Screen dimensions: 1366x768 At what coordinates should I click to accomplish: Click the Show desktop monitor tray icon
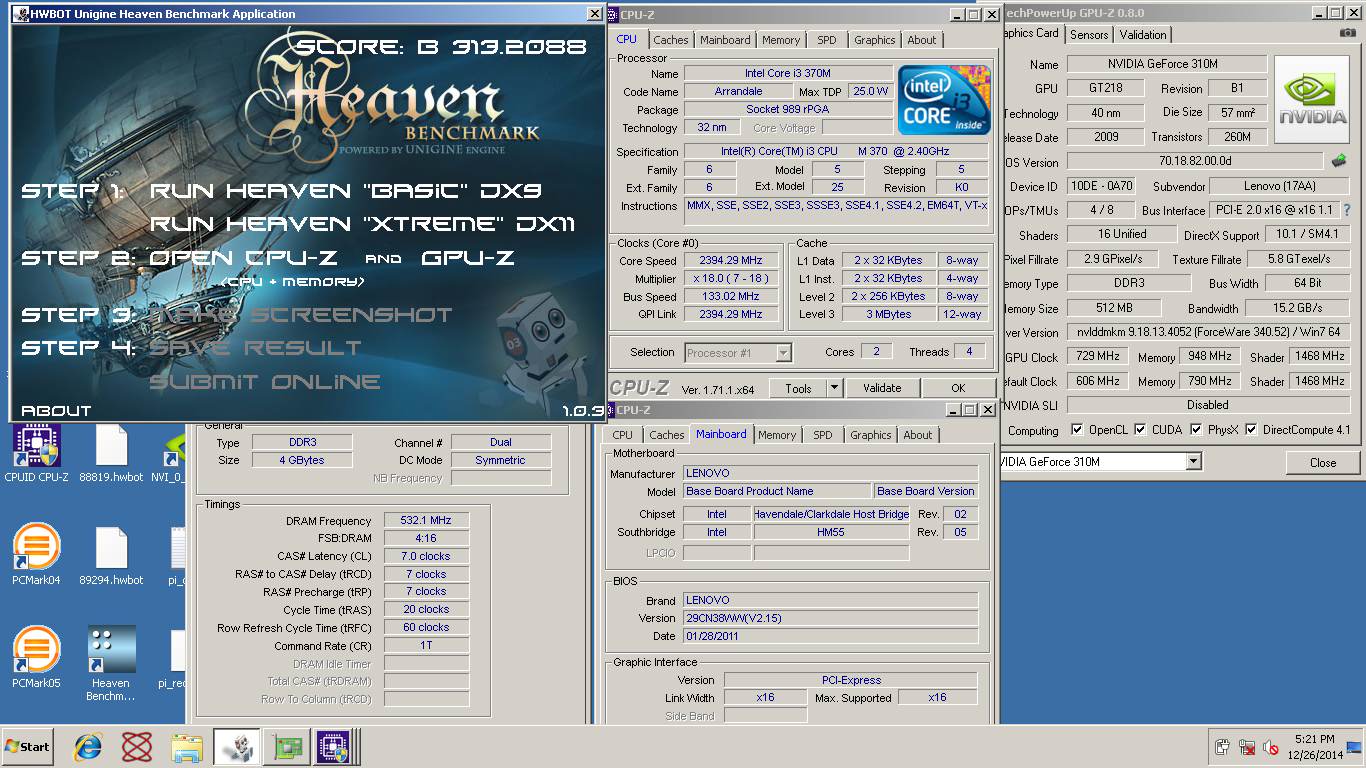(1354, 747)
